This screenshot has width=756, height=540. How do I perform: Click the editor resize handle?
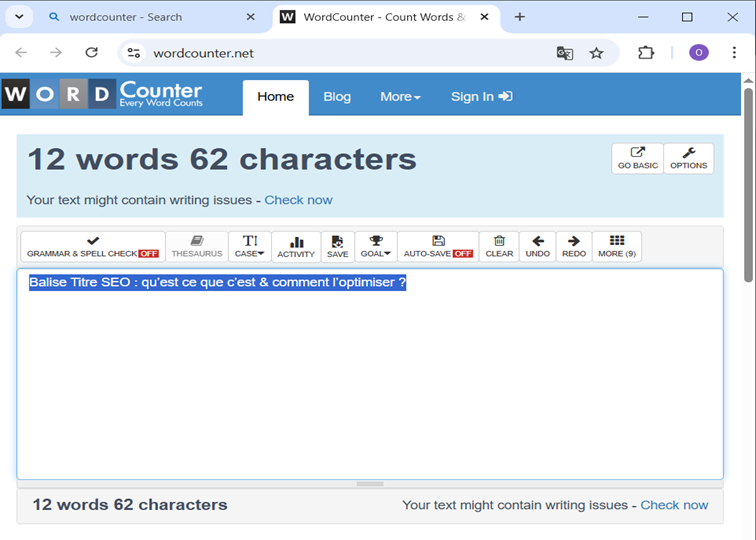point(370,484)
